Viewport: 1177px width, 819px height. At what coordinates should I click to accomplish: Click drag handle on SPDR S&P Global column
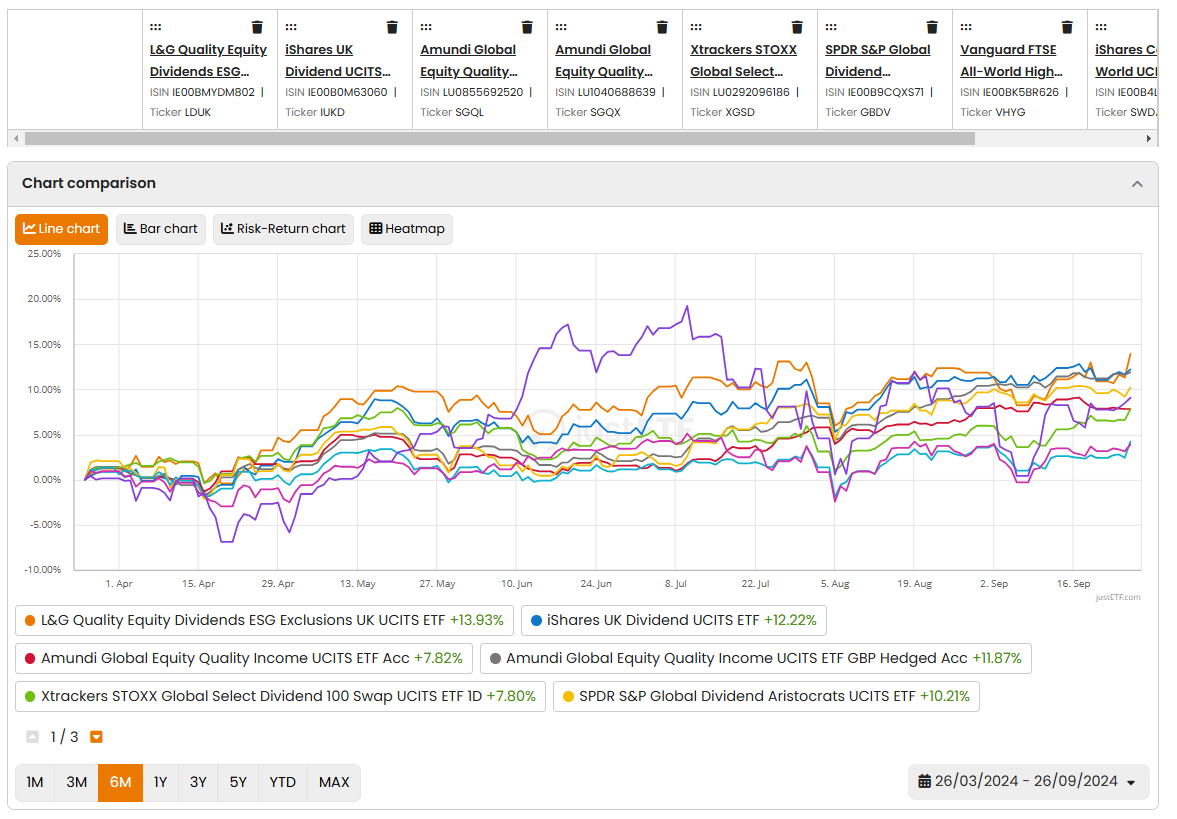(x=831, y=27)
